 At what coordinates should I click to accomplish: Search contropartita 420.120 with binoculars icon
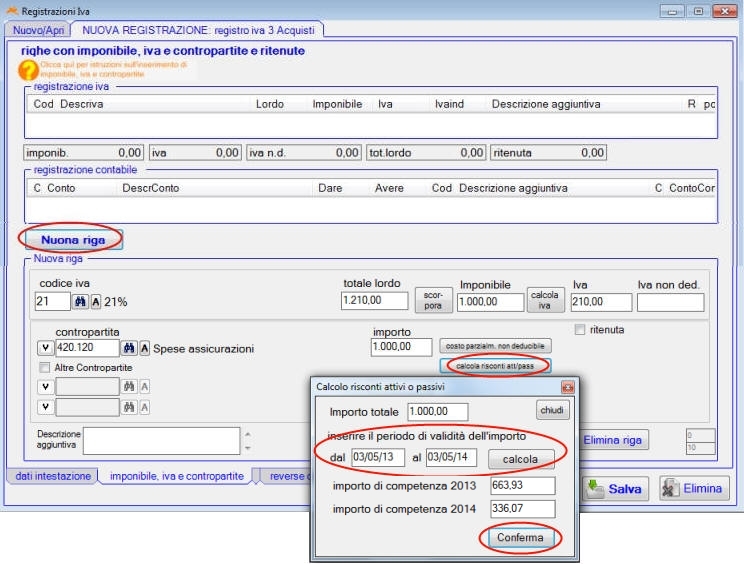click(x=129, y=348)
